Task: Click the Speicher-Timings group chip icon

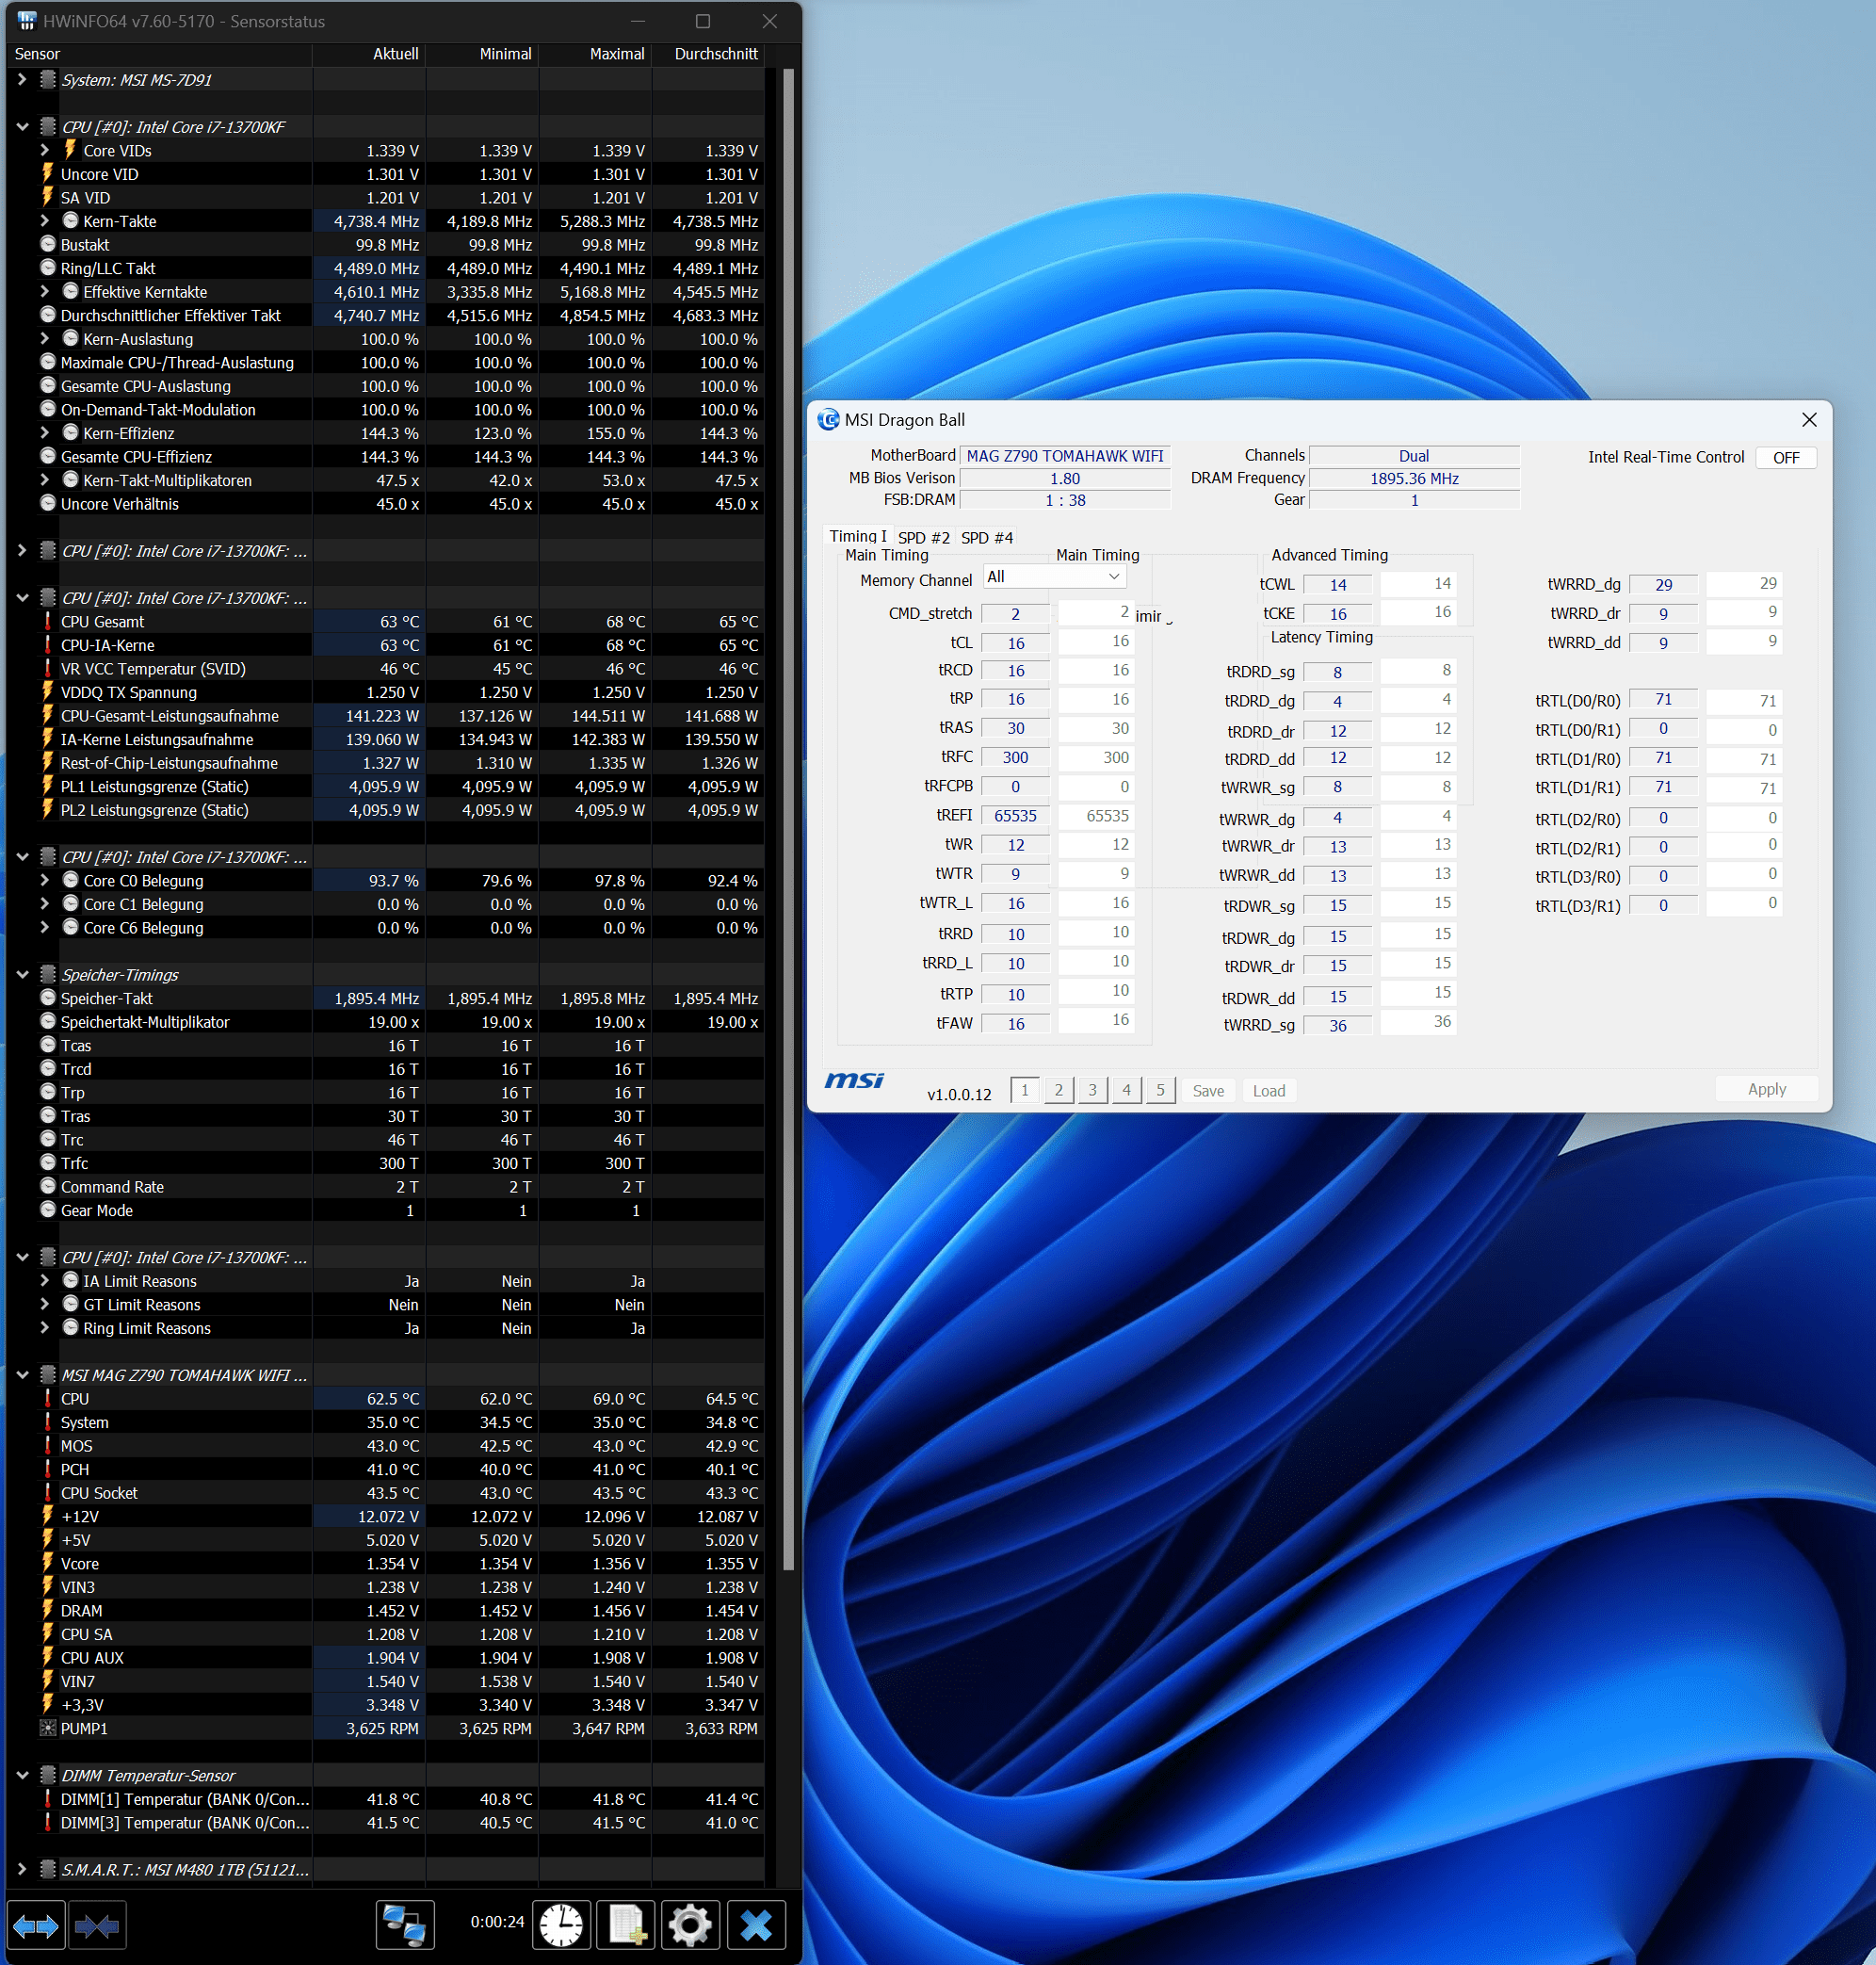Action: pos(47,973)
